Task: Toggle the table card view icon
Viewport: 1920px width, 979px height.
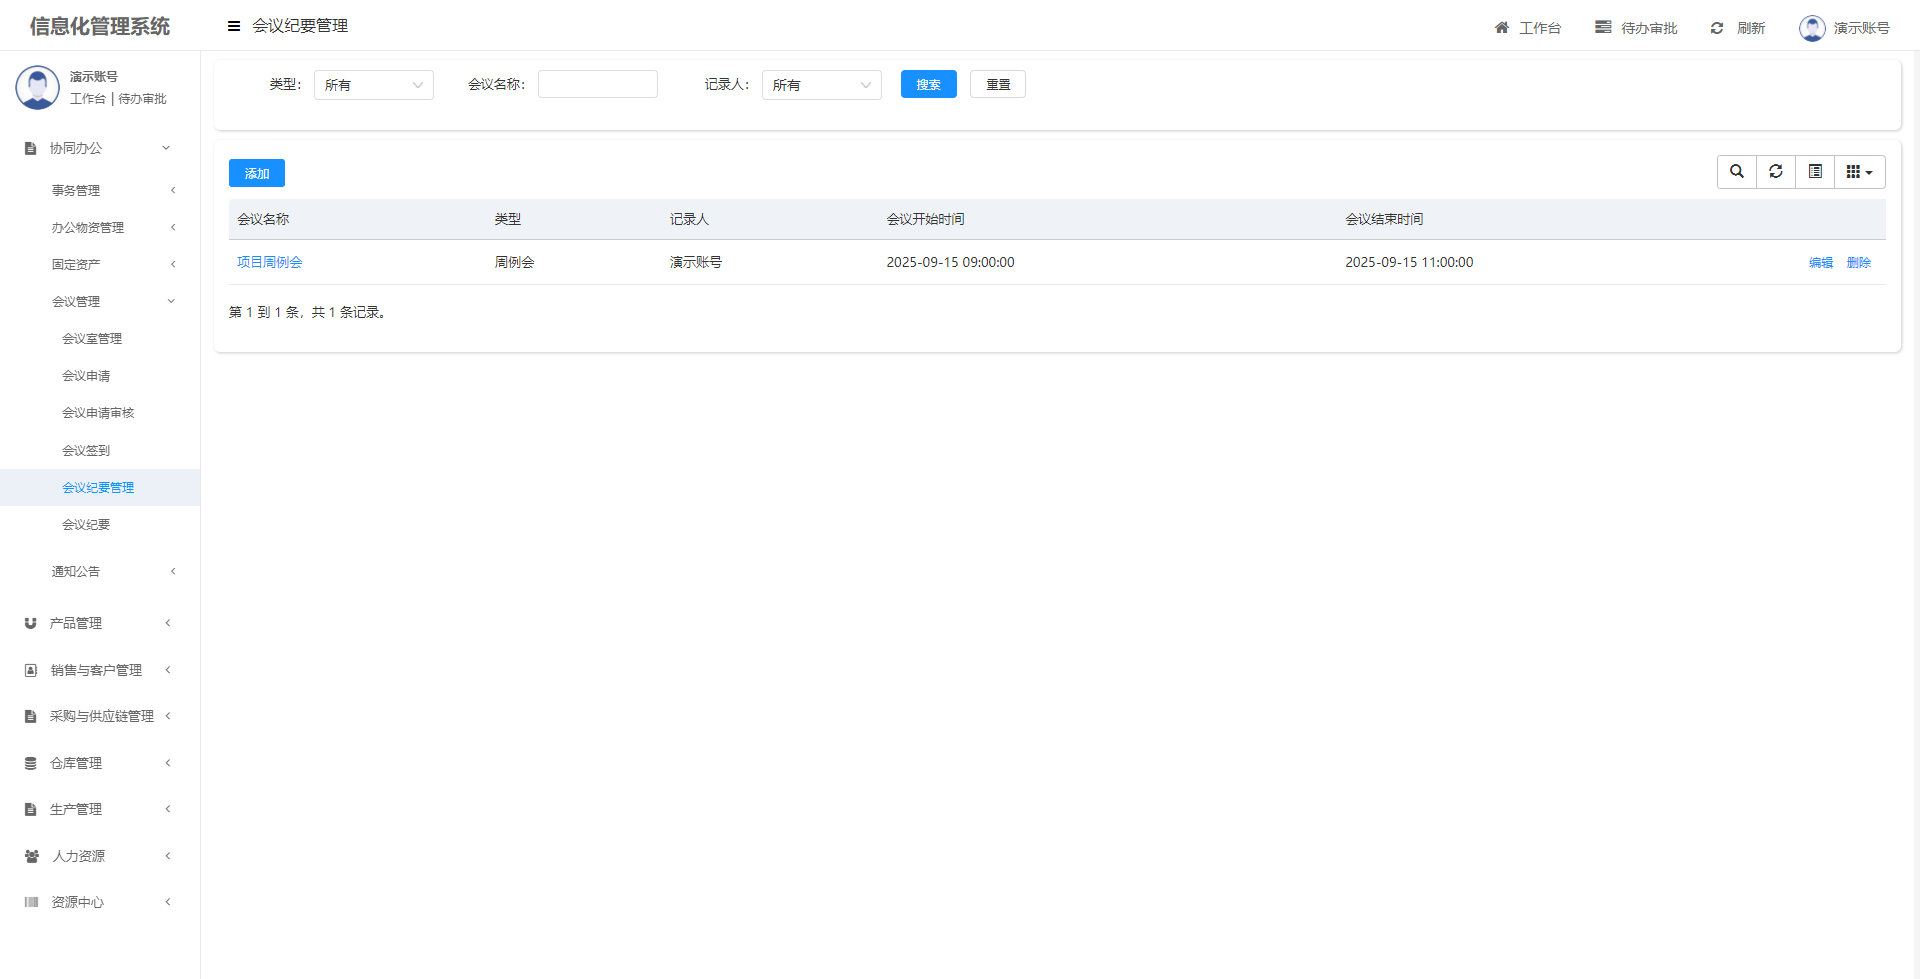Action: click(x=1815, y=172)
